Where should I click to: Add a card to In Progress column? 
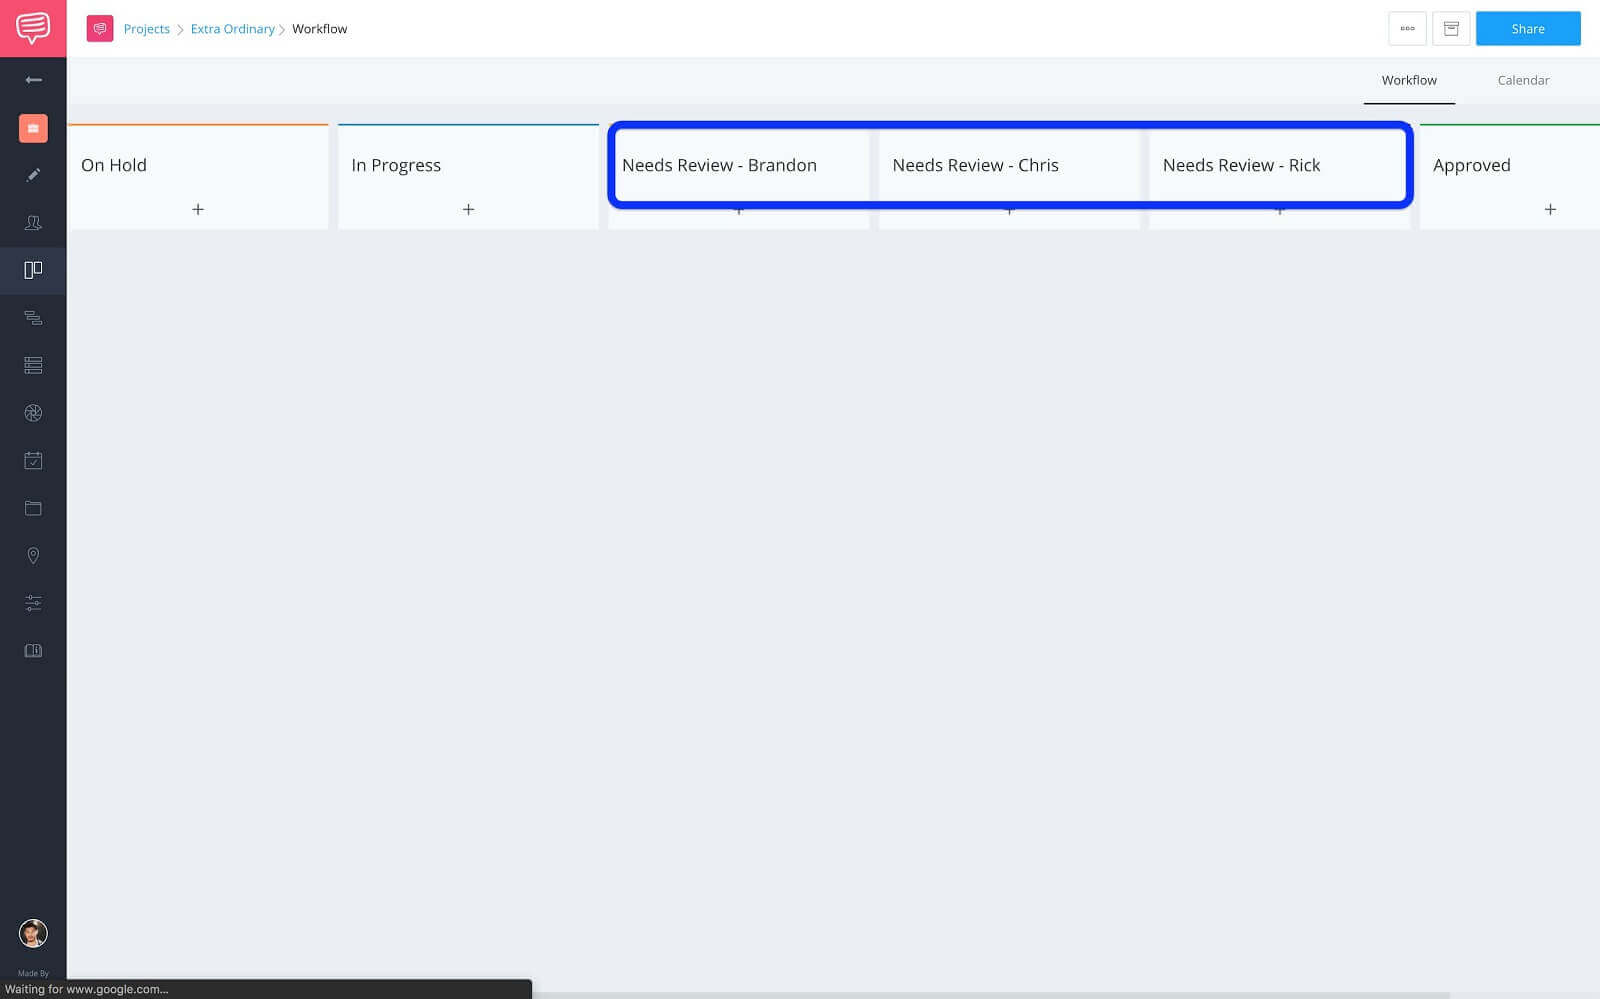pyautogui.click(x=468, y=209)
